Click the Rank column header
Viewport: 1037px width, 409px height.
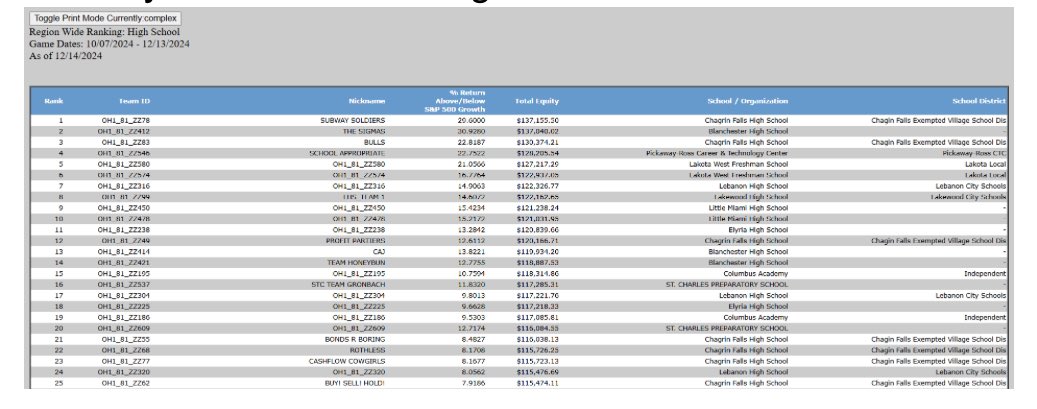54,101
